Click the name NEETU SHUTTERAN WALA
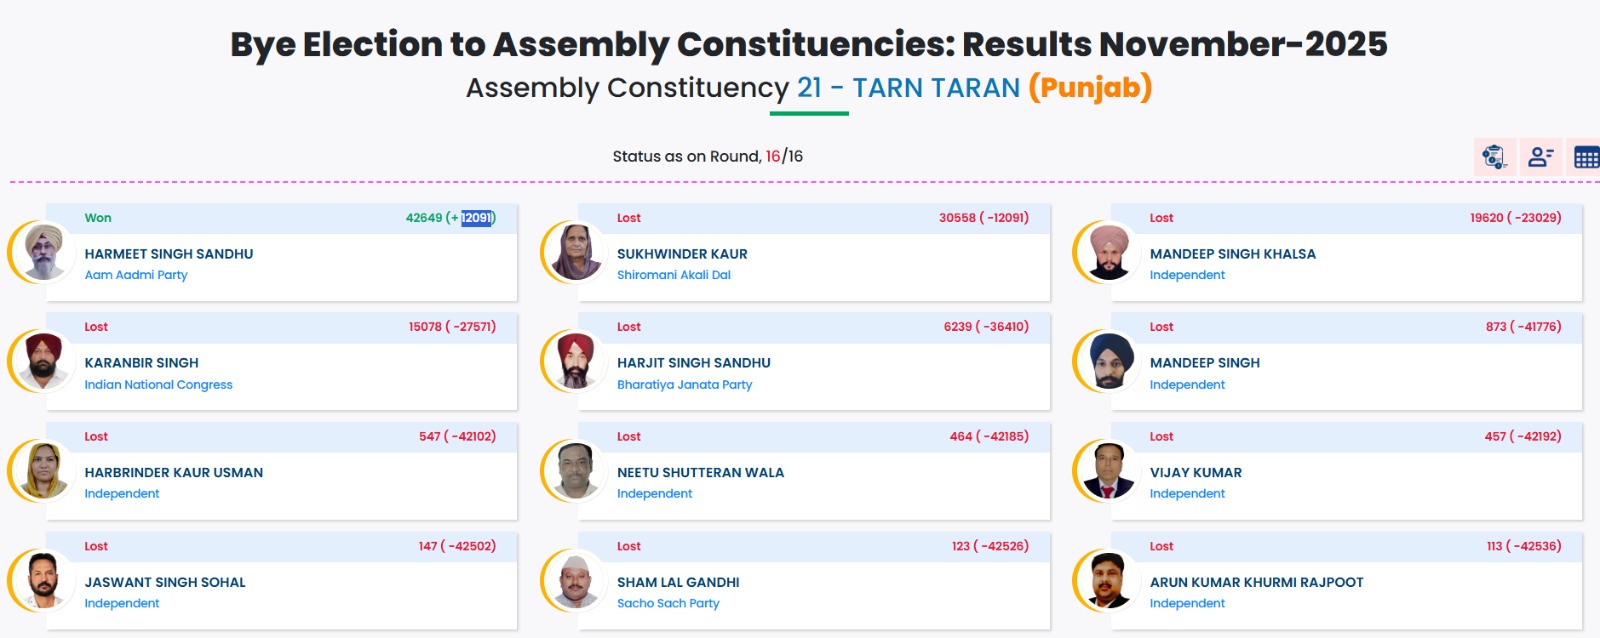Screen dimensions: 1600x638 tap(700, 472)
